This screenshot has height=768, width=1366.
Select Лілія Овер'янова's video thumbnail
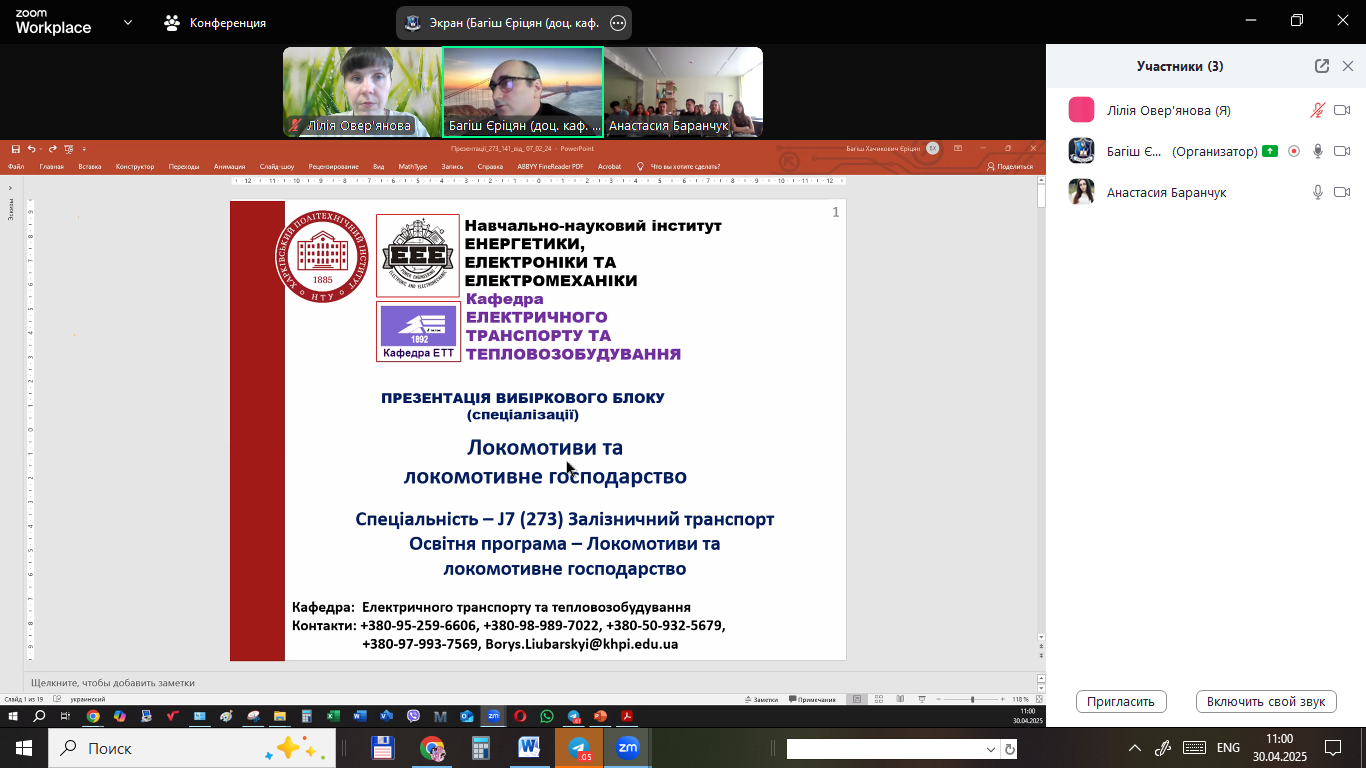(363, 92)
